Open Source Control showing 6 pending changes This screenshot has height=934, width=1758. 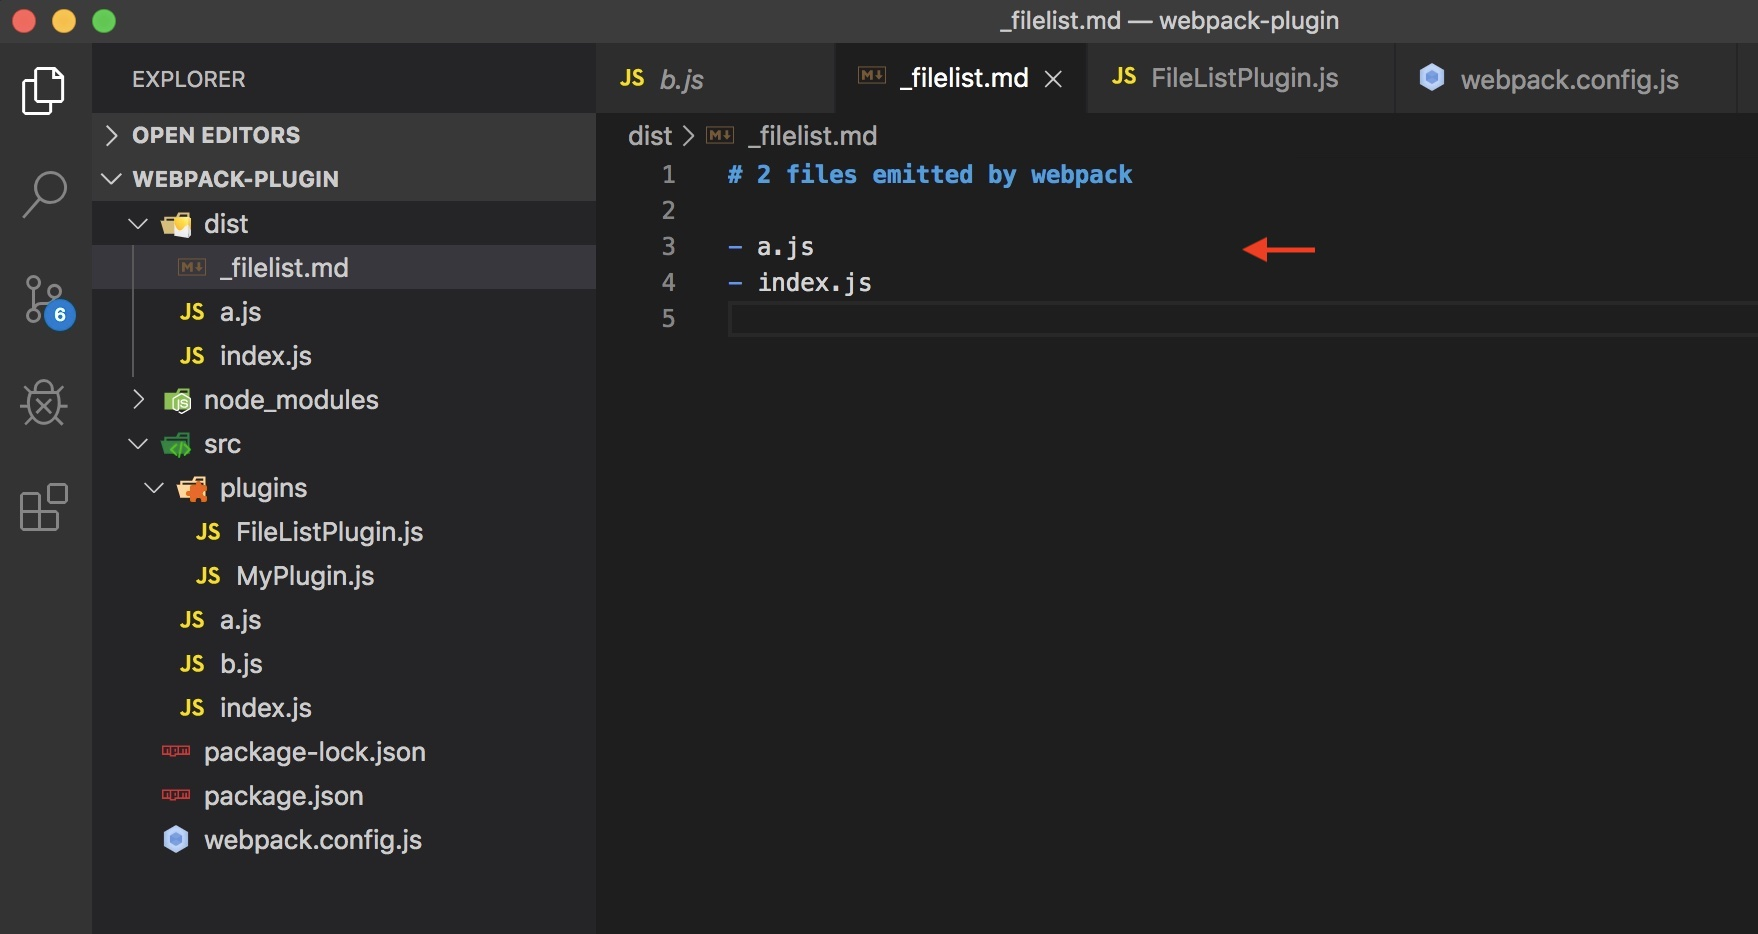click(44, 300)
